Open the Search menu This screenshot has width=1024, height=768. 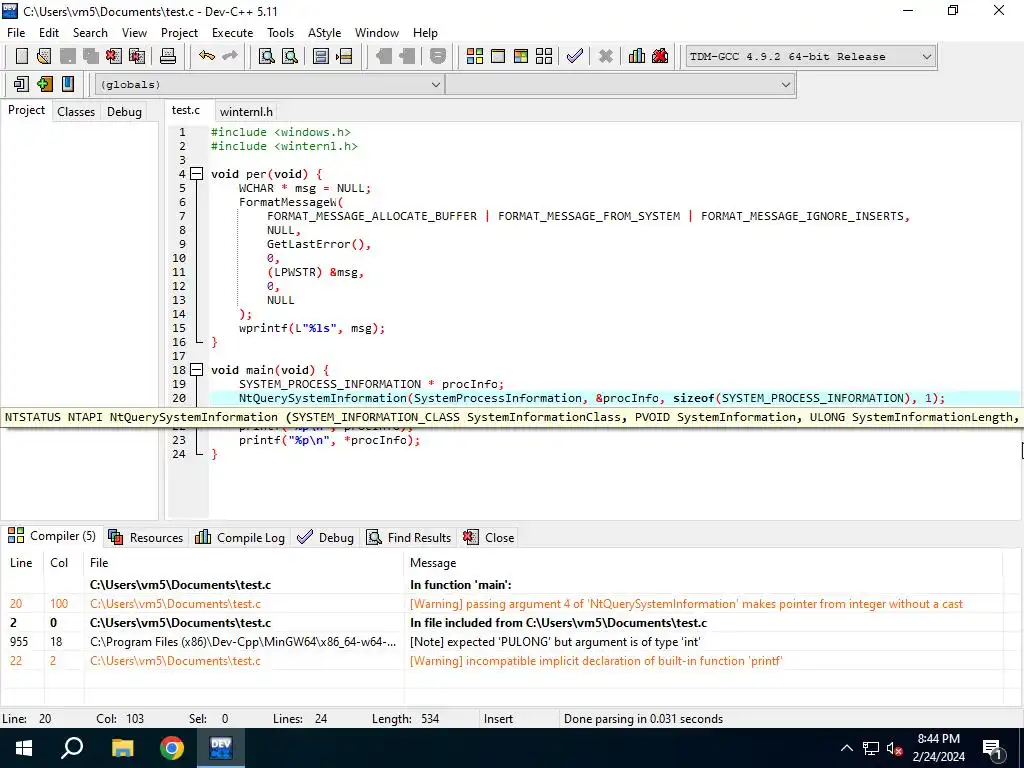tap(90, 33)
